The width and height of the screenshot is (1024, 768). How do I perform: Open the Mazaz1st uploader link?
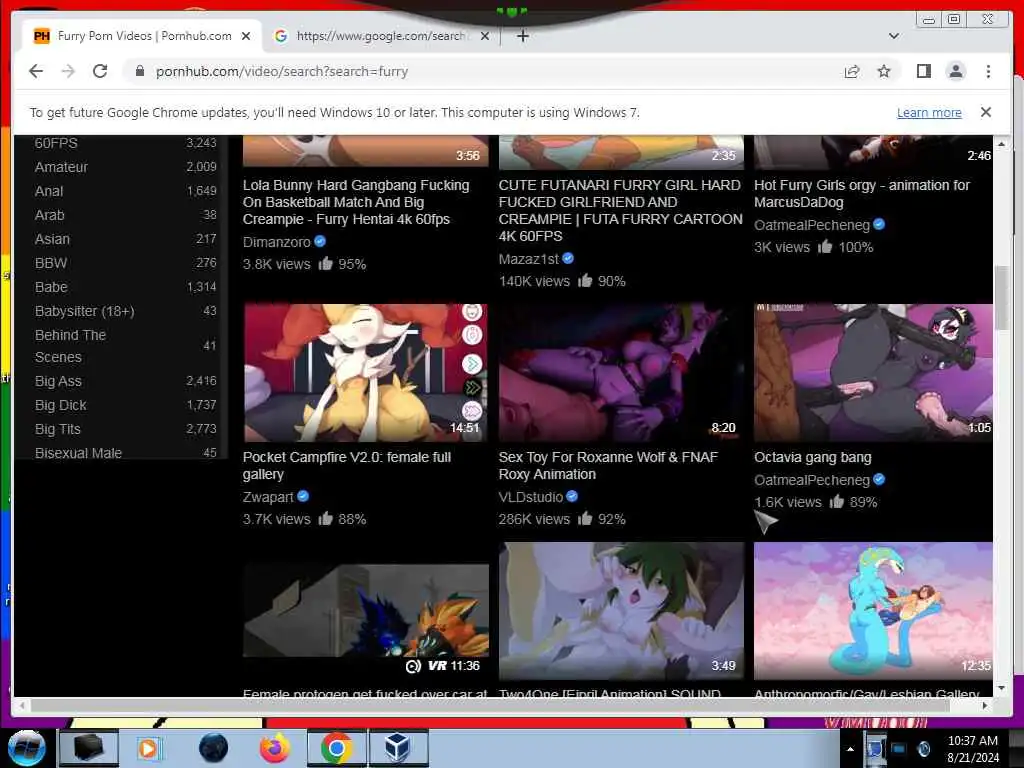(x=528, y=259)
